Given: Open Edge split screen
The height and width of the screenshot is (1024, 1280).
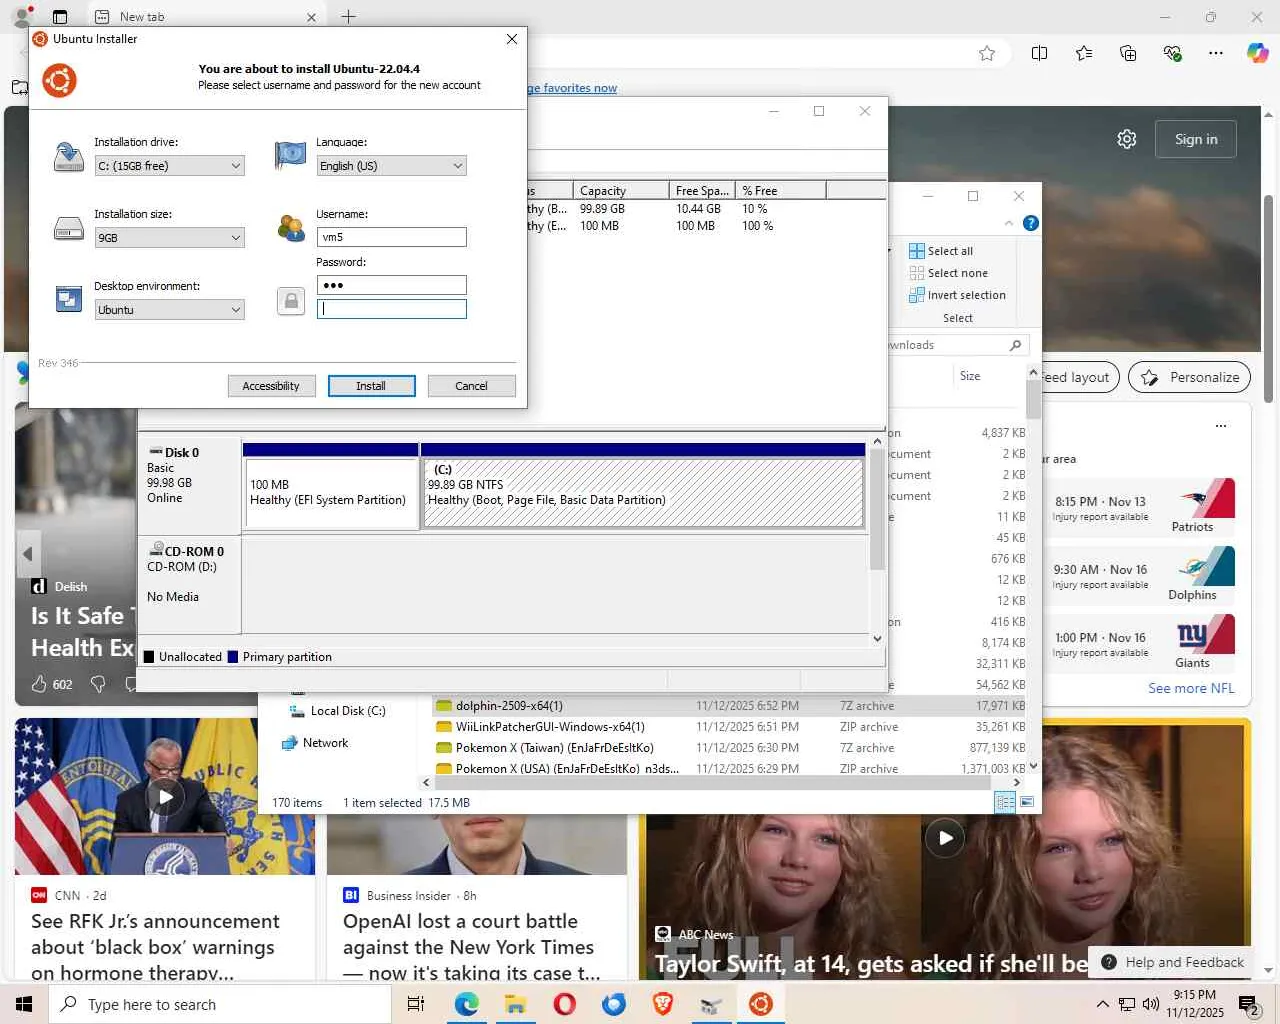Looking at the screenshot, I should [1040, 53].
